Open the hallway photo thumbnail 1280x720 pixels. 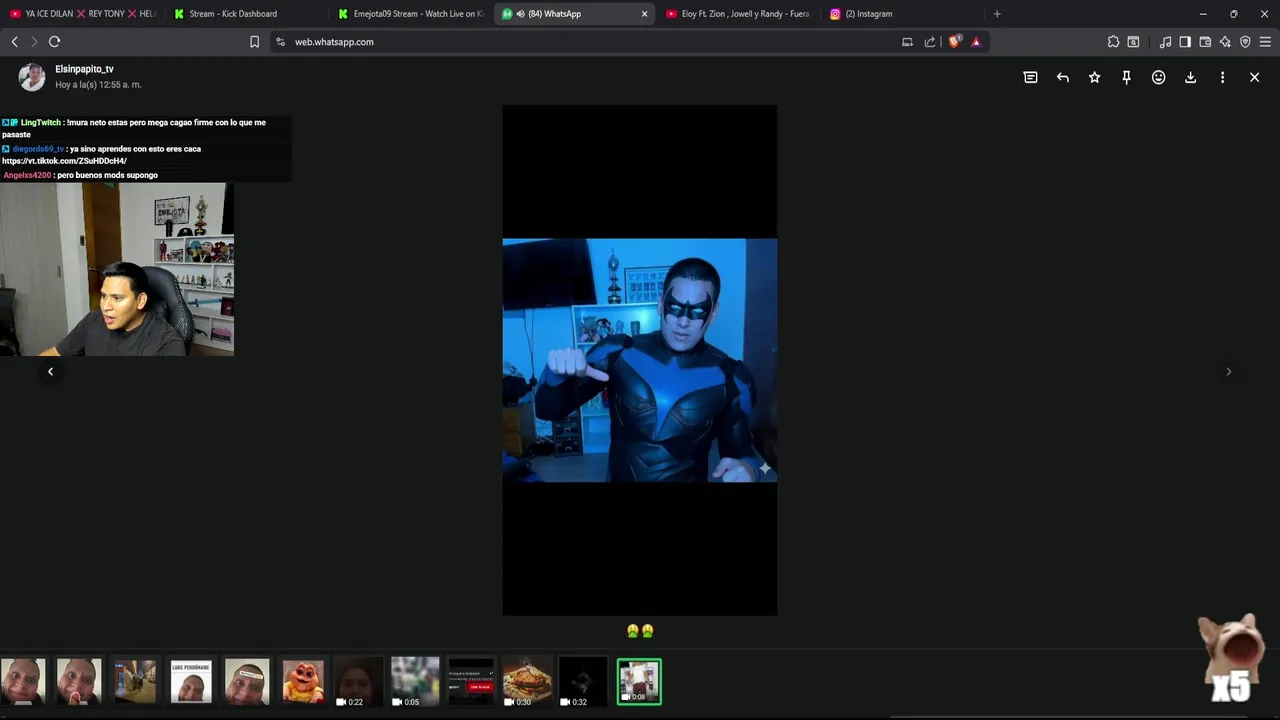(135, 681)
